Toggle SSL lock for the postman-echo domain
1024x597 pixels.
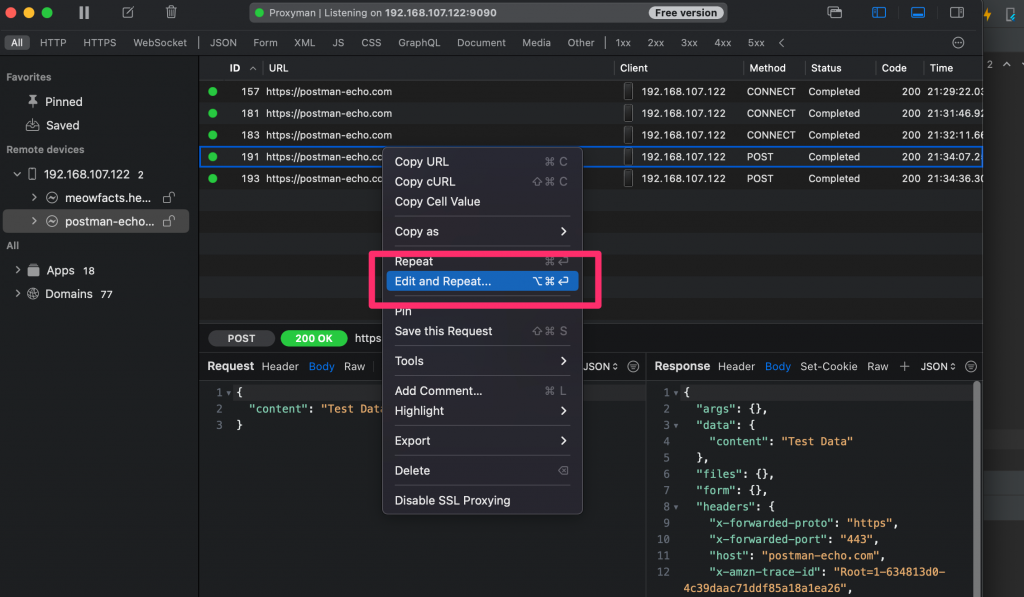point(169,222)
